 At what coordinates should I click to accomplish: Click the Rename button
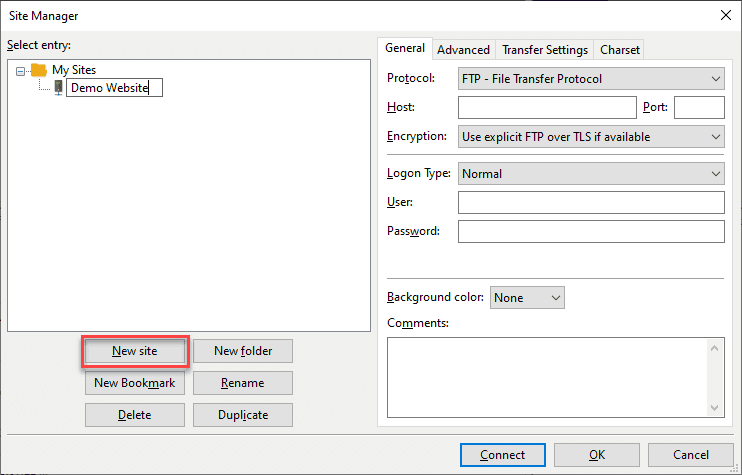(243, 383)
